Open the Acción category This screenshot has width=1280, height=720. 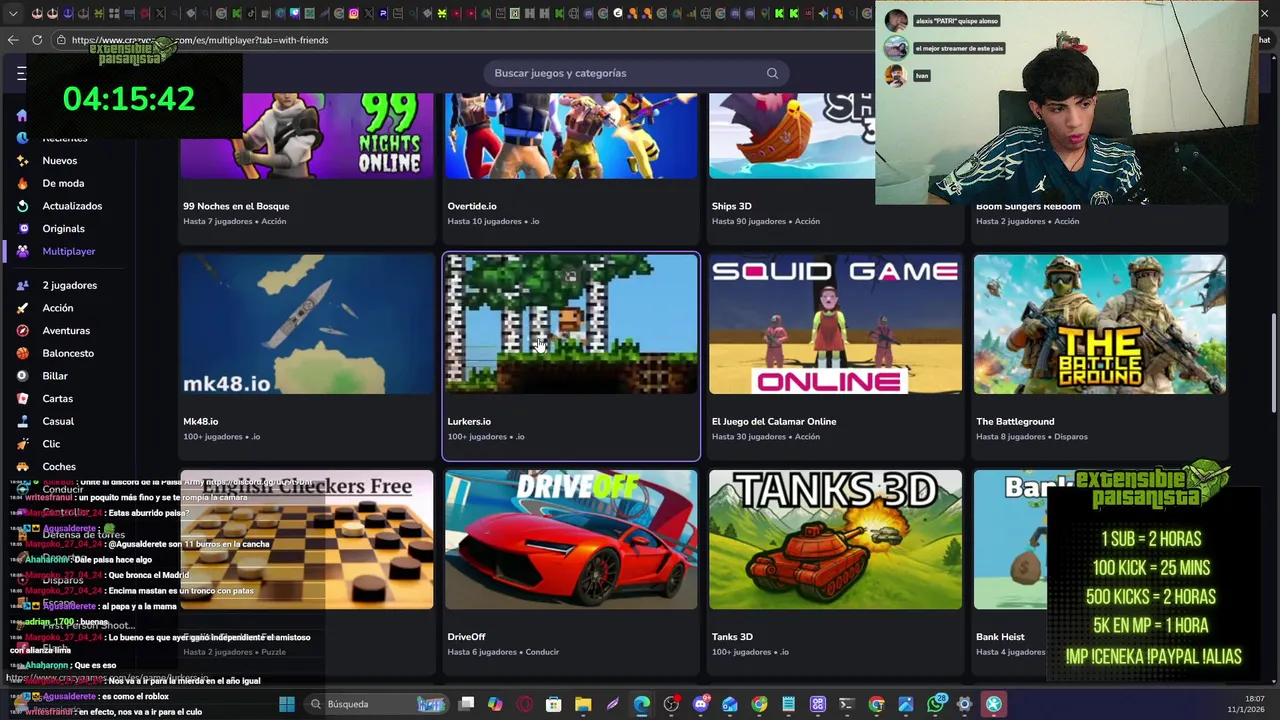(x=57, y=308)
